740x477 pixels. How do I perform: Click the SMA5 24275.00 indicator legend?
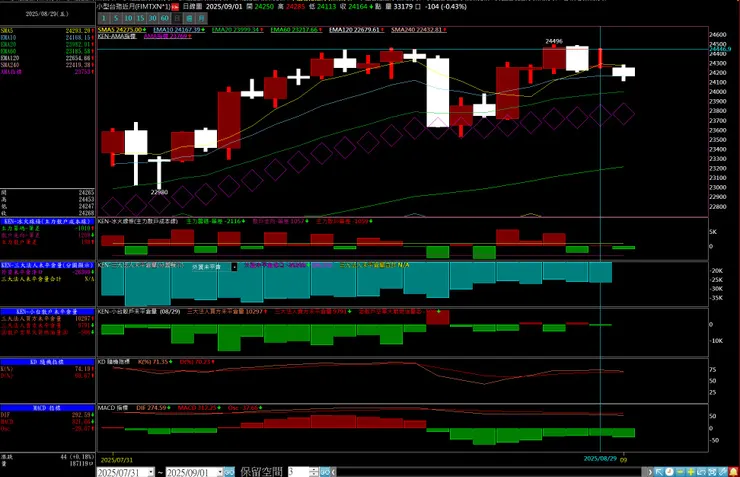122,30
